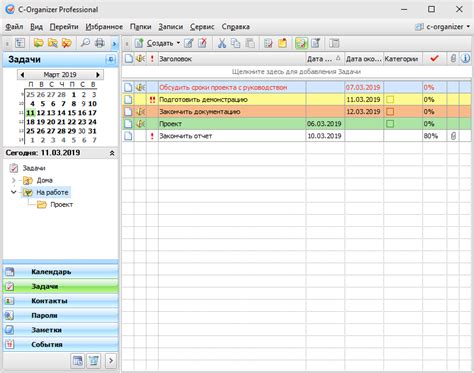Viewport: 474px width, 373px height.
Task: Click orange category swatch on Закончить документацию
Action: coord(390,112)
